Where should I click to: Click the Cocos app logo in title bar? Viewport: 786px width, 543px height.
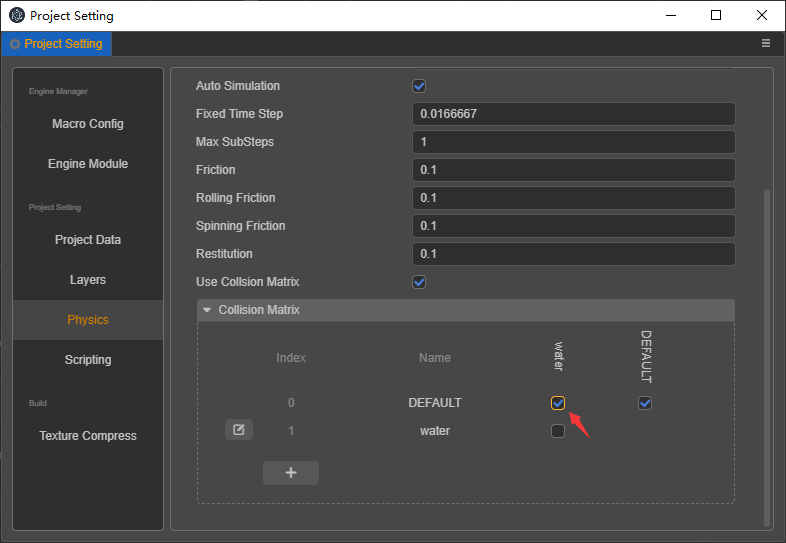pyautogui.click(x=17, y=16)
